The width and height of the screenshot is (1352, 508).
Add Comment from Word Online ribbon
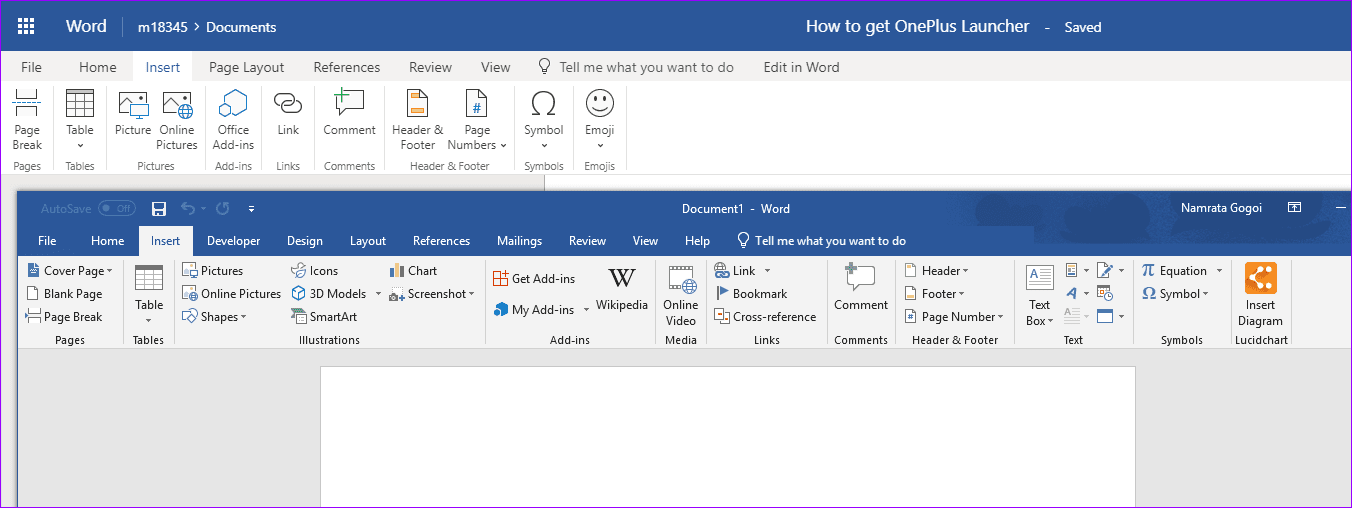pyautogui.click(x=349, y=113)
